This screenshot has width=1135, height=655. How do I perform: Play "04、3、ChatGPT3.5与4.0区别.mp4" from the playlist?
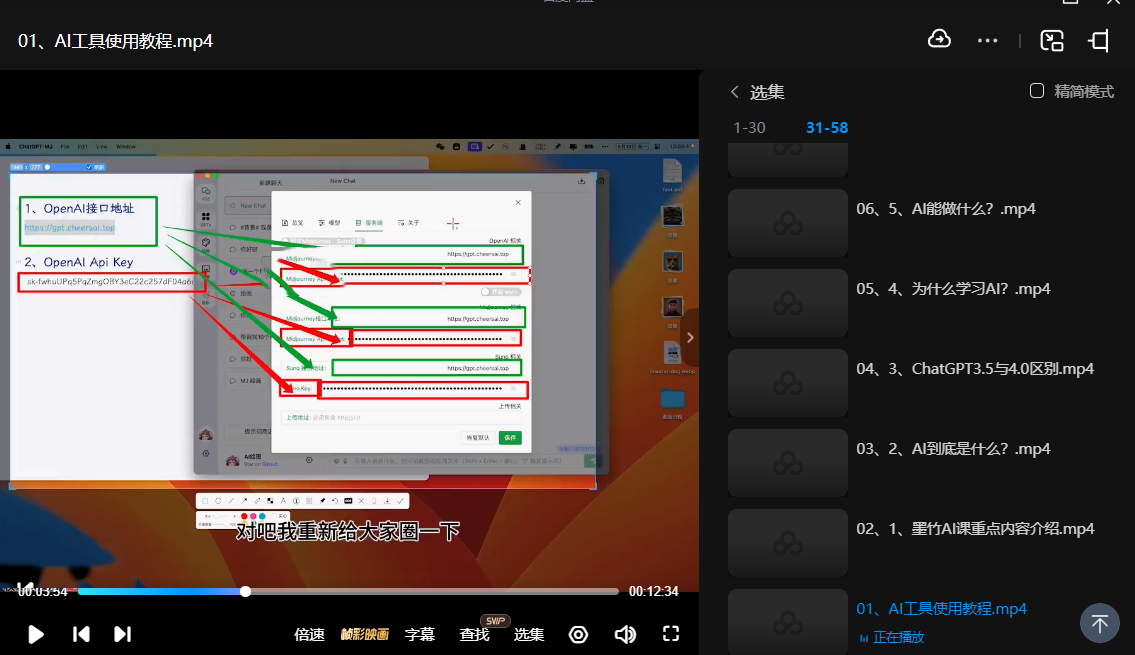click(975, 369)
